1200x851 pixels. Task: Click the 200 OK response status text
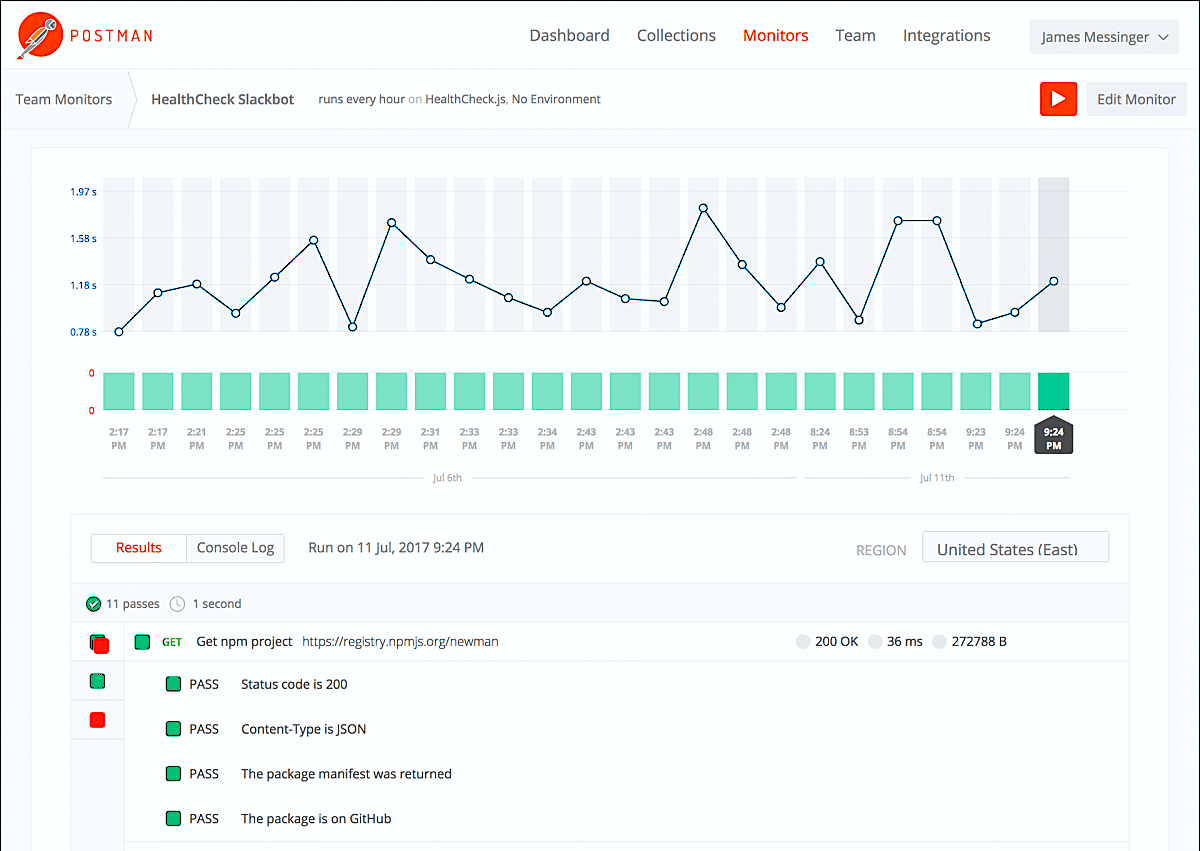click(x=836, y=642)
